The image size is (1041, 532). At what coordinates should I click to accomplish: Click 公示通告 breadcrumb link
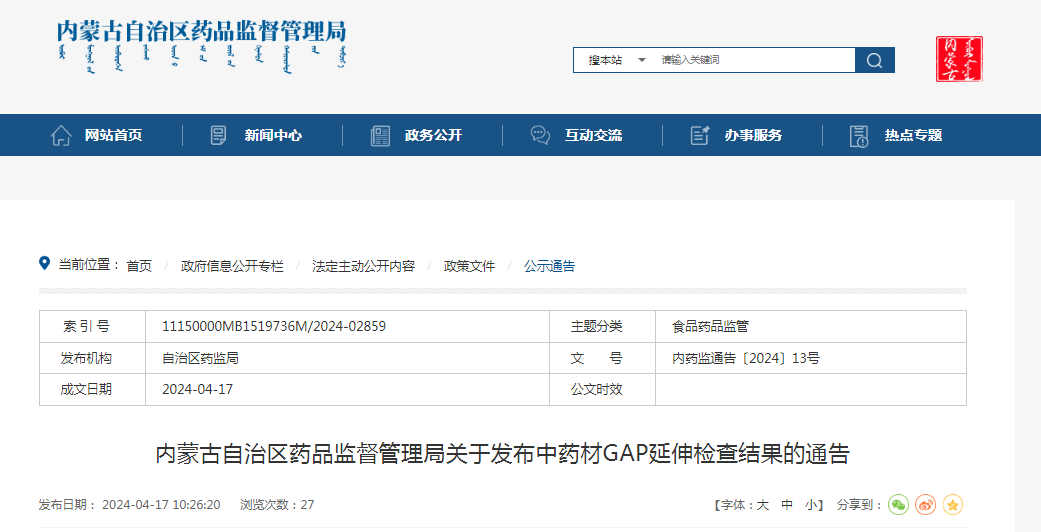[549, 266]
